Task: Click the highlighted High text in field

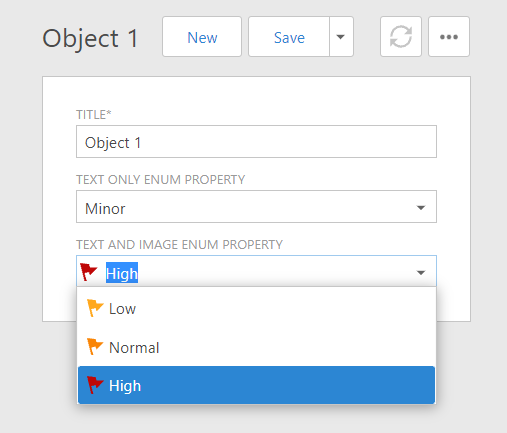Action: pos(122,273)
